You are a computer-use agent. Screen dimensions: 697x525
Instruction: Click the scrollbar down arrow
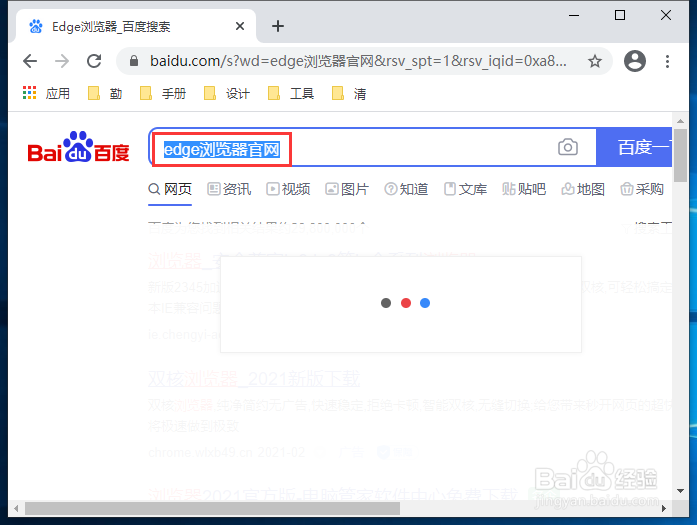(680, 491)
